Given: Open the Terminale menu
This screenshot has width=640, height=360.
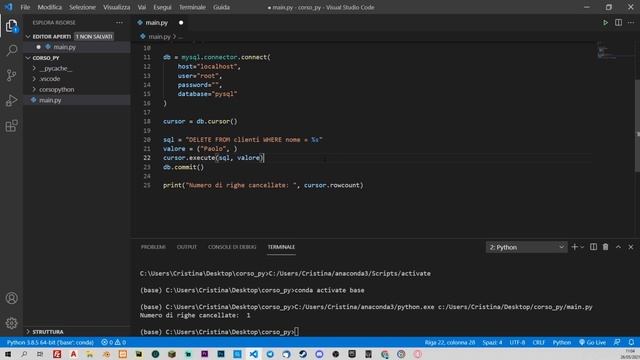Looking at the screenshot, I should pyautogui.click(x=192, y=7).
